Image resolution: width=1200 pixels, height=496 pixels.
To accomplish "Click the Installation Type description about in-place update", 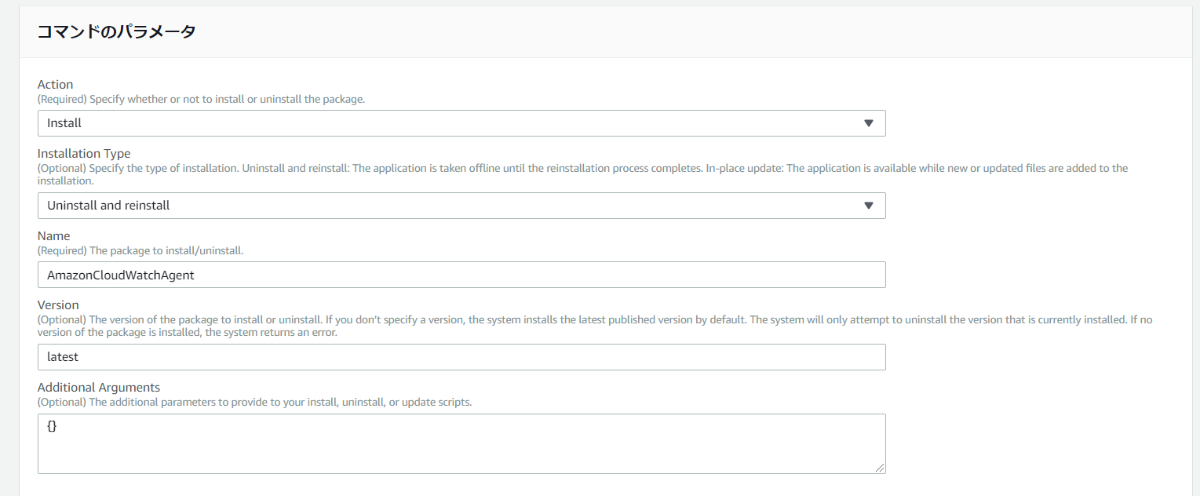I will click(583, 175).
